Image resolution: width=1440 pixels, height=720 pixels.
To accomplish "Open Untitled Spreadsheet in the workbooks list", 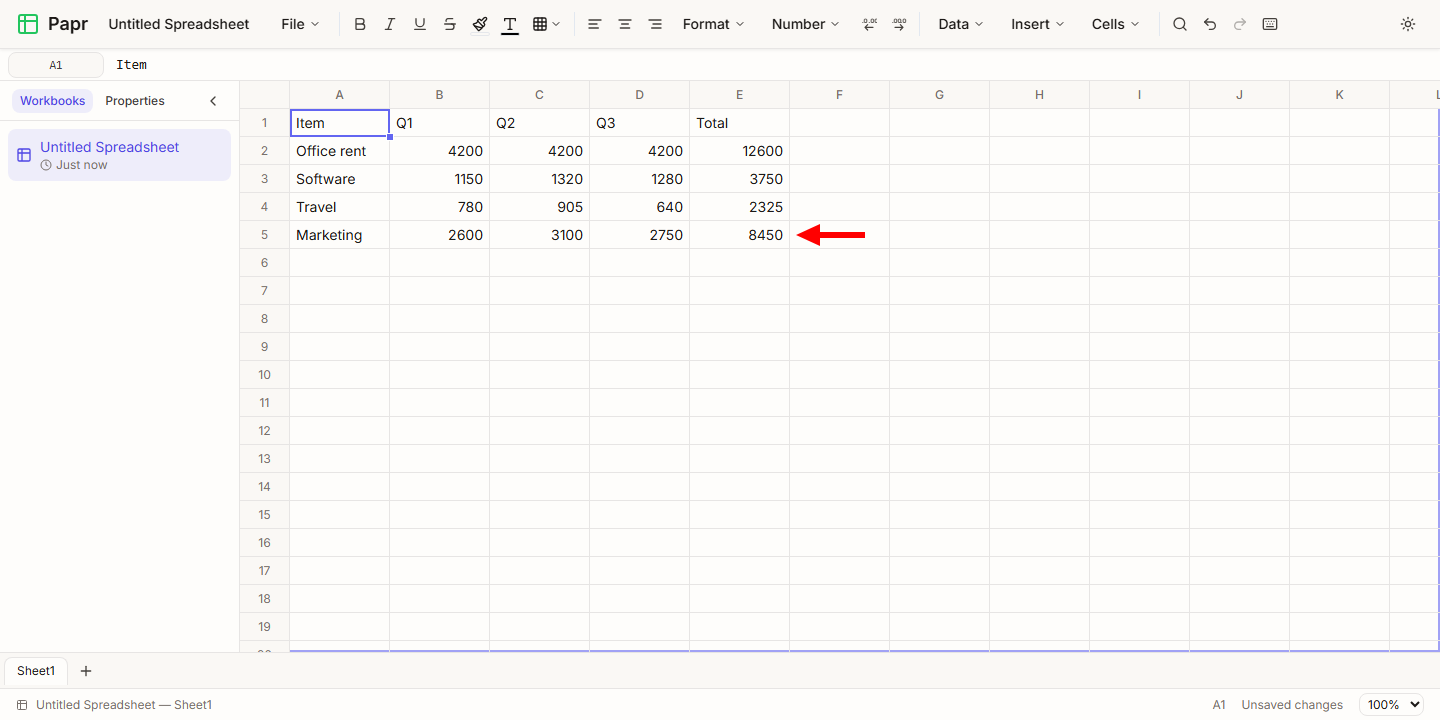I will point(119,155).
